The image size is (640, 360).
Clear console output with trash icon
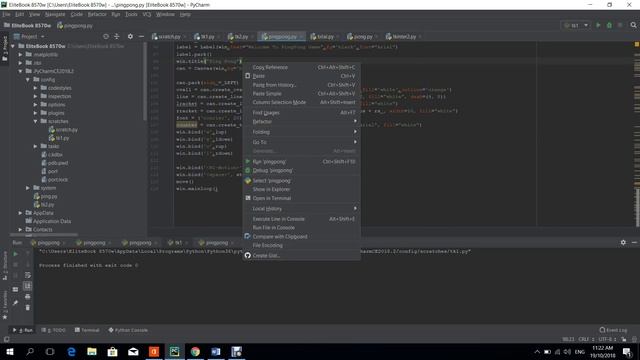click(27, 307)
